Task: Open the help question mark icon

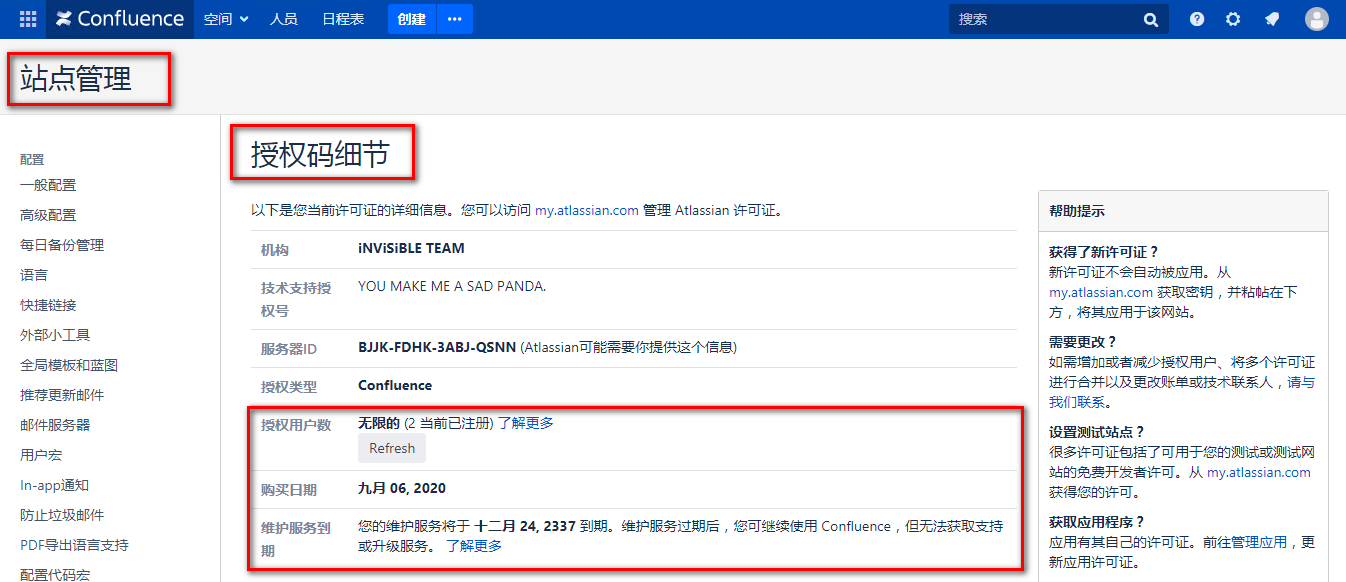Action: pyautogui.click(x=1197, y=19)
